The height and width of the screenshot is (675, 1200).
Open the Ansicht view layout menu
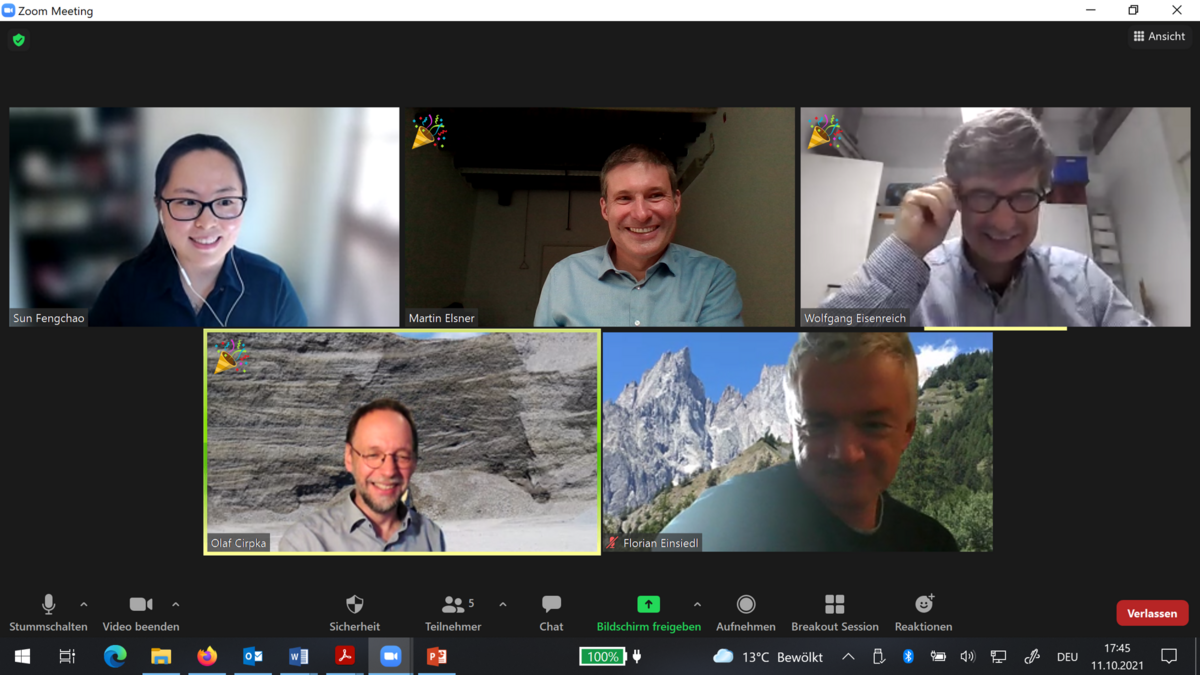click(x=1159, y=36)
